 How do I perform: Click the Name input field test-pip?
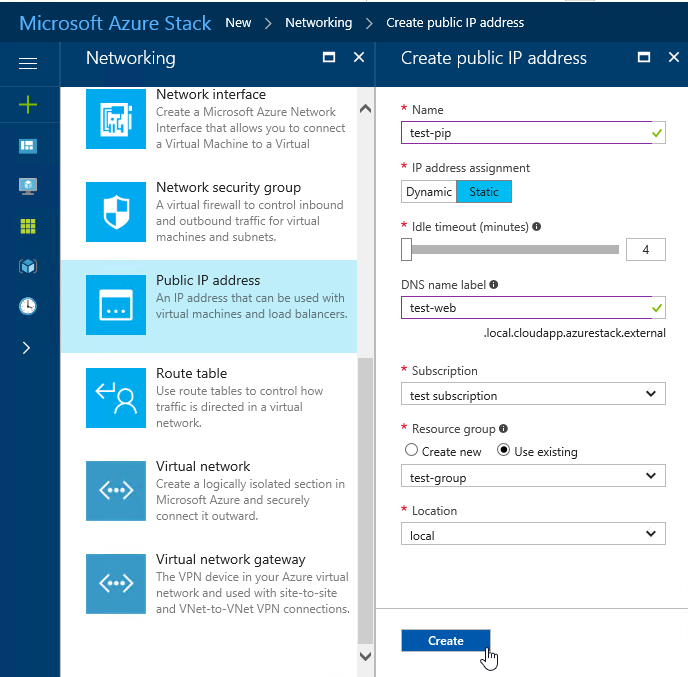(533, 133)
